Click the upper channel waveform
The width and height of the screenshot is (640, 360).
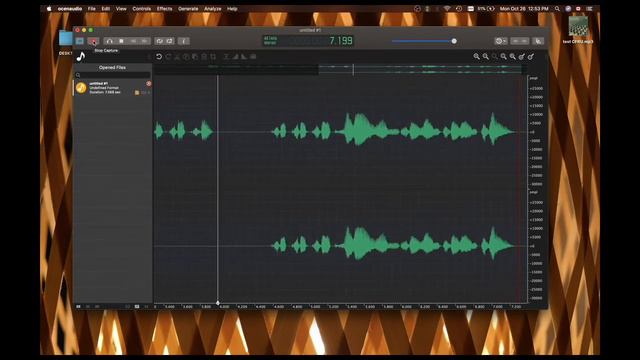tap(340, 132)
